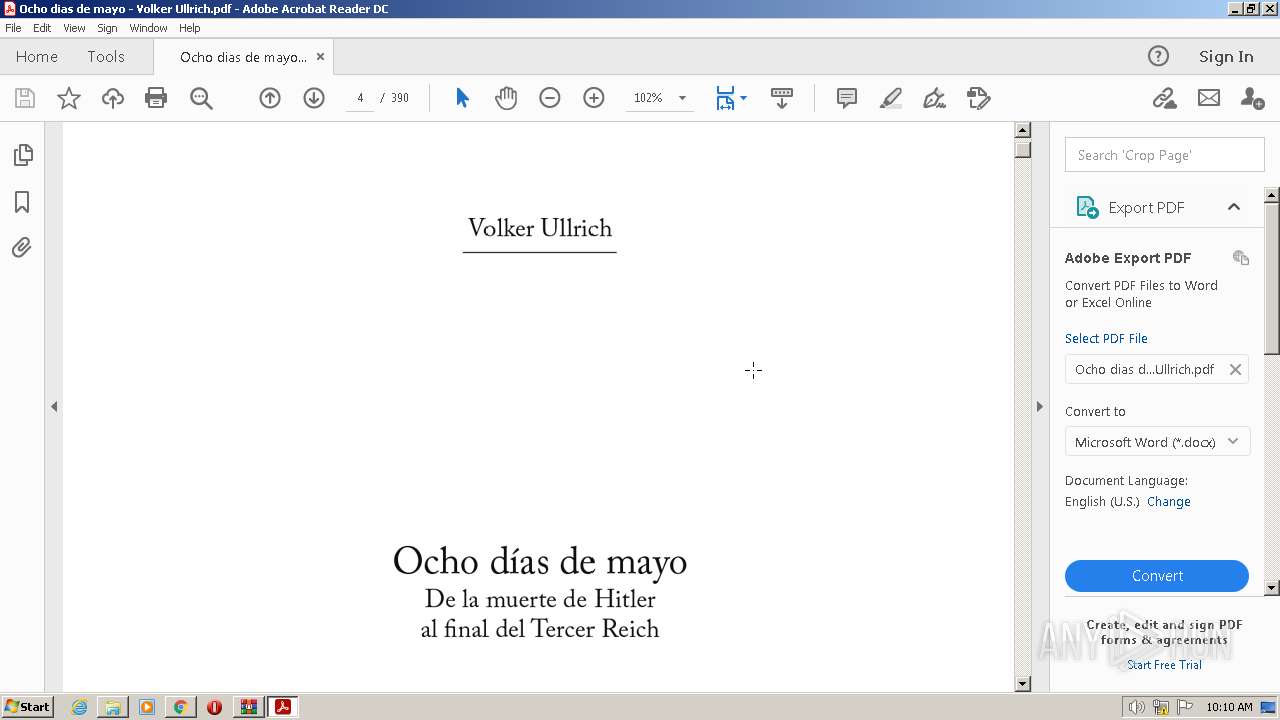Open Opera from the taskbar
The height and width of the screenshot is (720, 1280).
(x=215, y=707)
